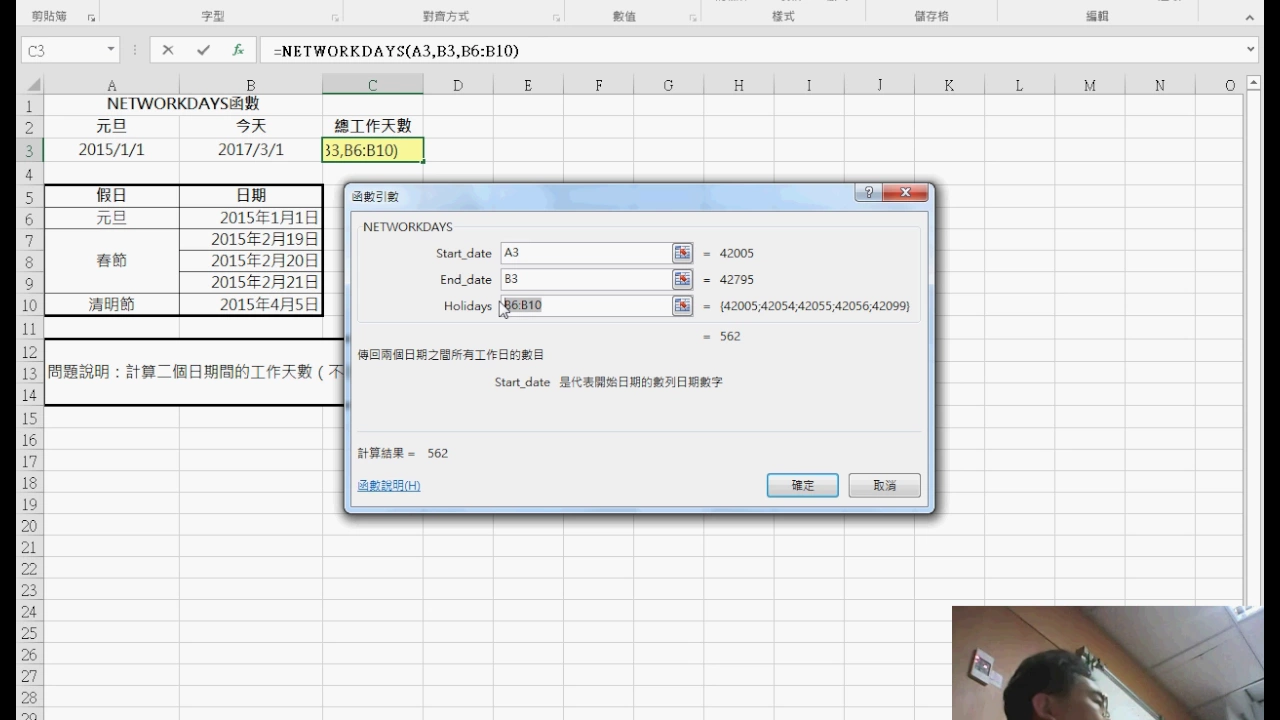Screen dimensions: 1280x720
Task: Click the End_date range selector icon
Action: point(682,279)
